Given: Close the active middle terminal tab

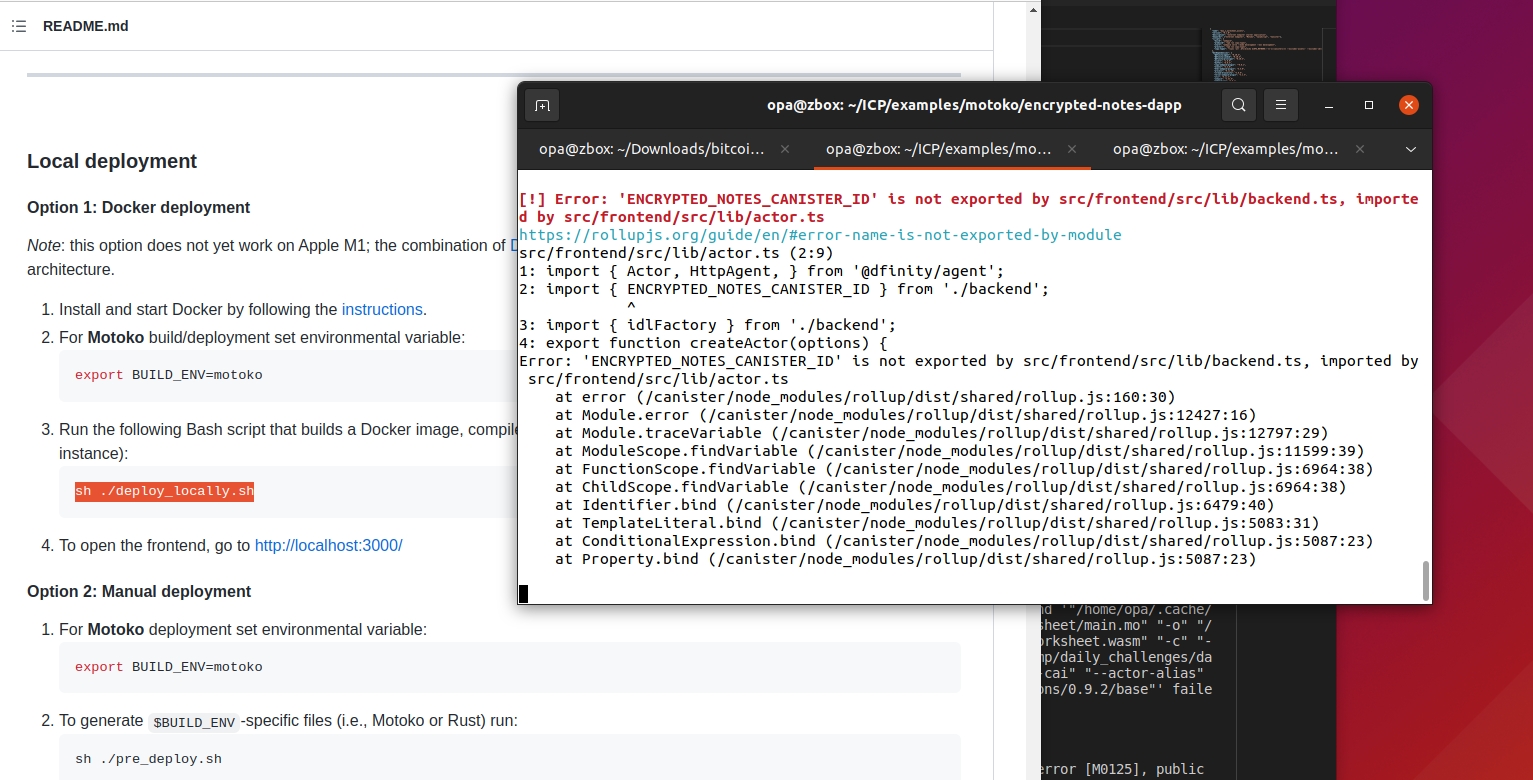Looking at the screenshot, I should 1072,149.
